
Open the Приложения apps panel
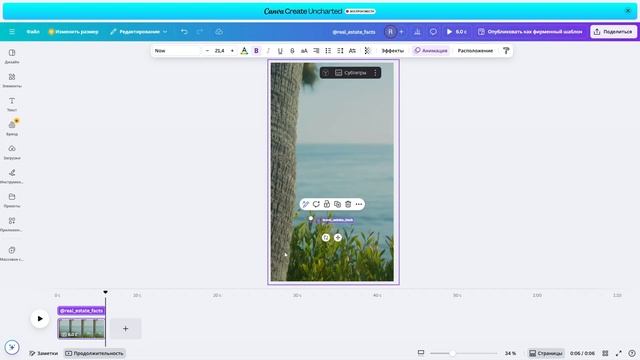pyautogui.click(x=12, y=224)
